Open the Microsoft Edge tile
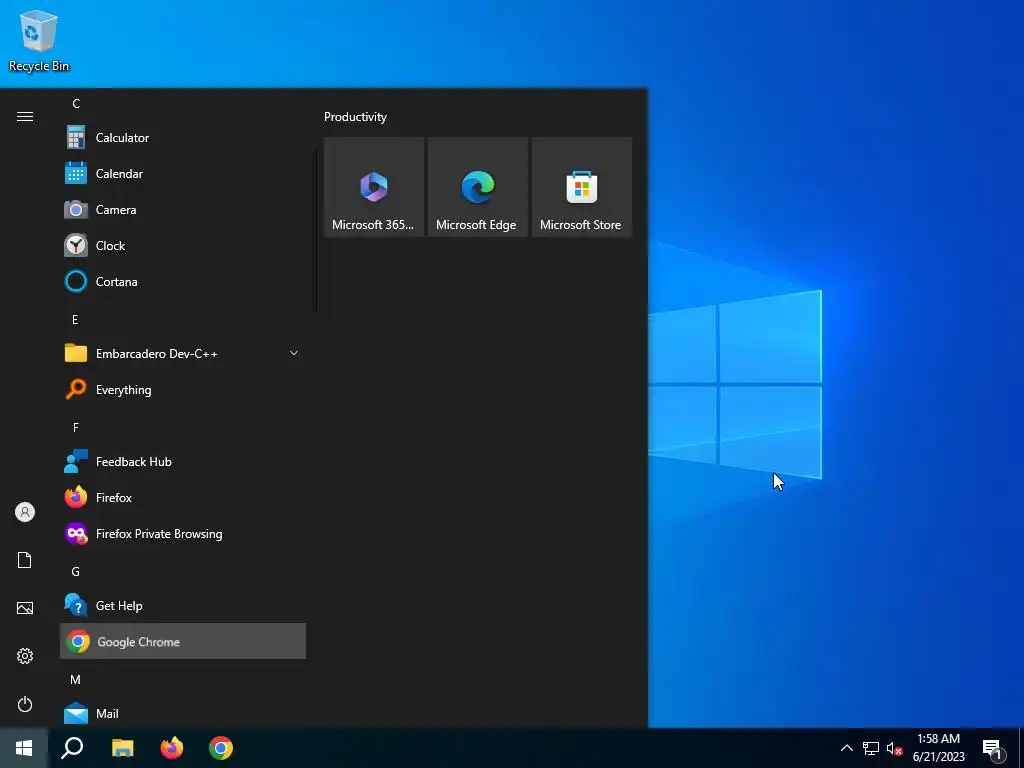1024x768 pixels. point(477,187)
